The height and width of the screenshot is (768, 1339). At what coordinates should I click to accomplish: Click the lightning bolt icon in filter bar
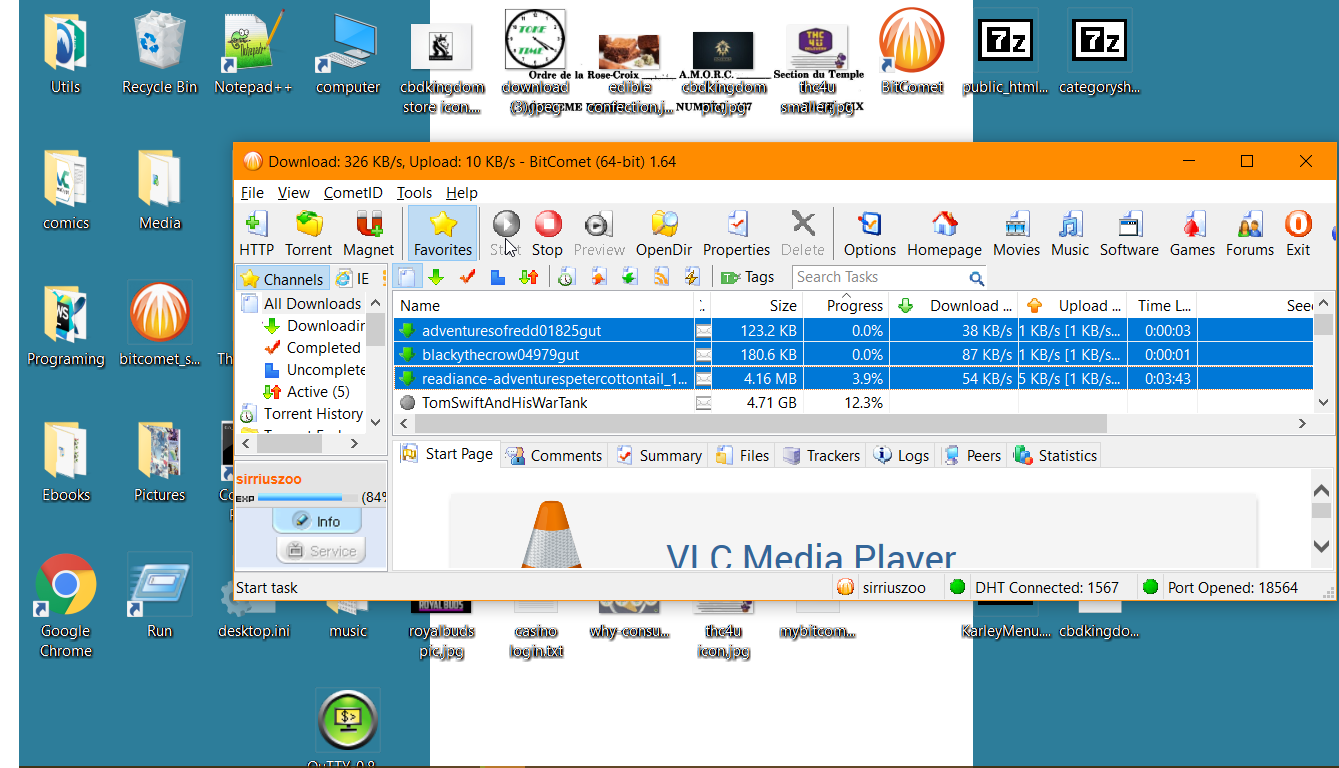(x=692, y=277)
